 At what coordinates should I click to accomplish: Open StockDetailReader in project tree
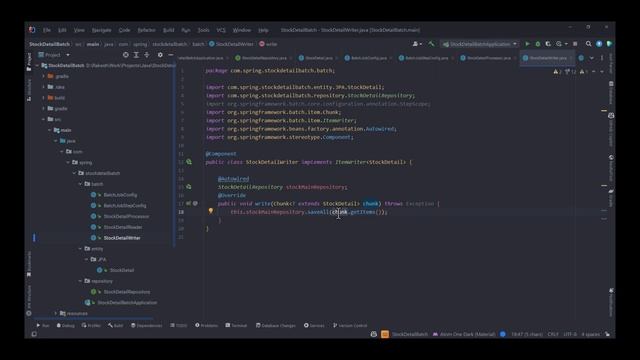point(123,227)
